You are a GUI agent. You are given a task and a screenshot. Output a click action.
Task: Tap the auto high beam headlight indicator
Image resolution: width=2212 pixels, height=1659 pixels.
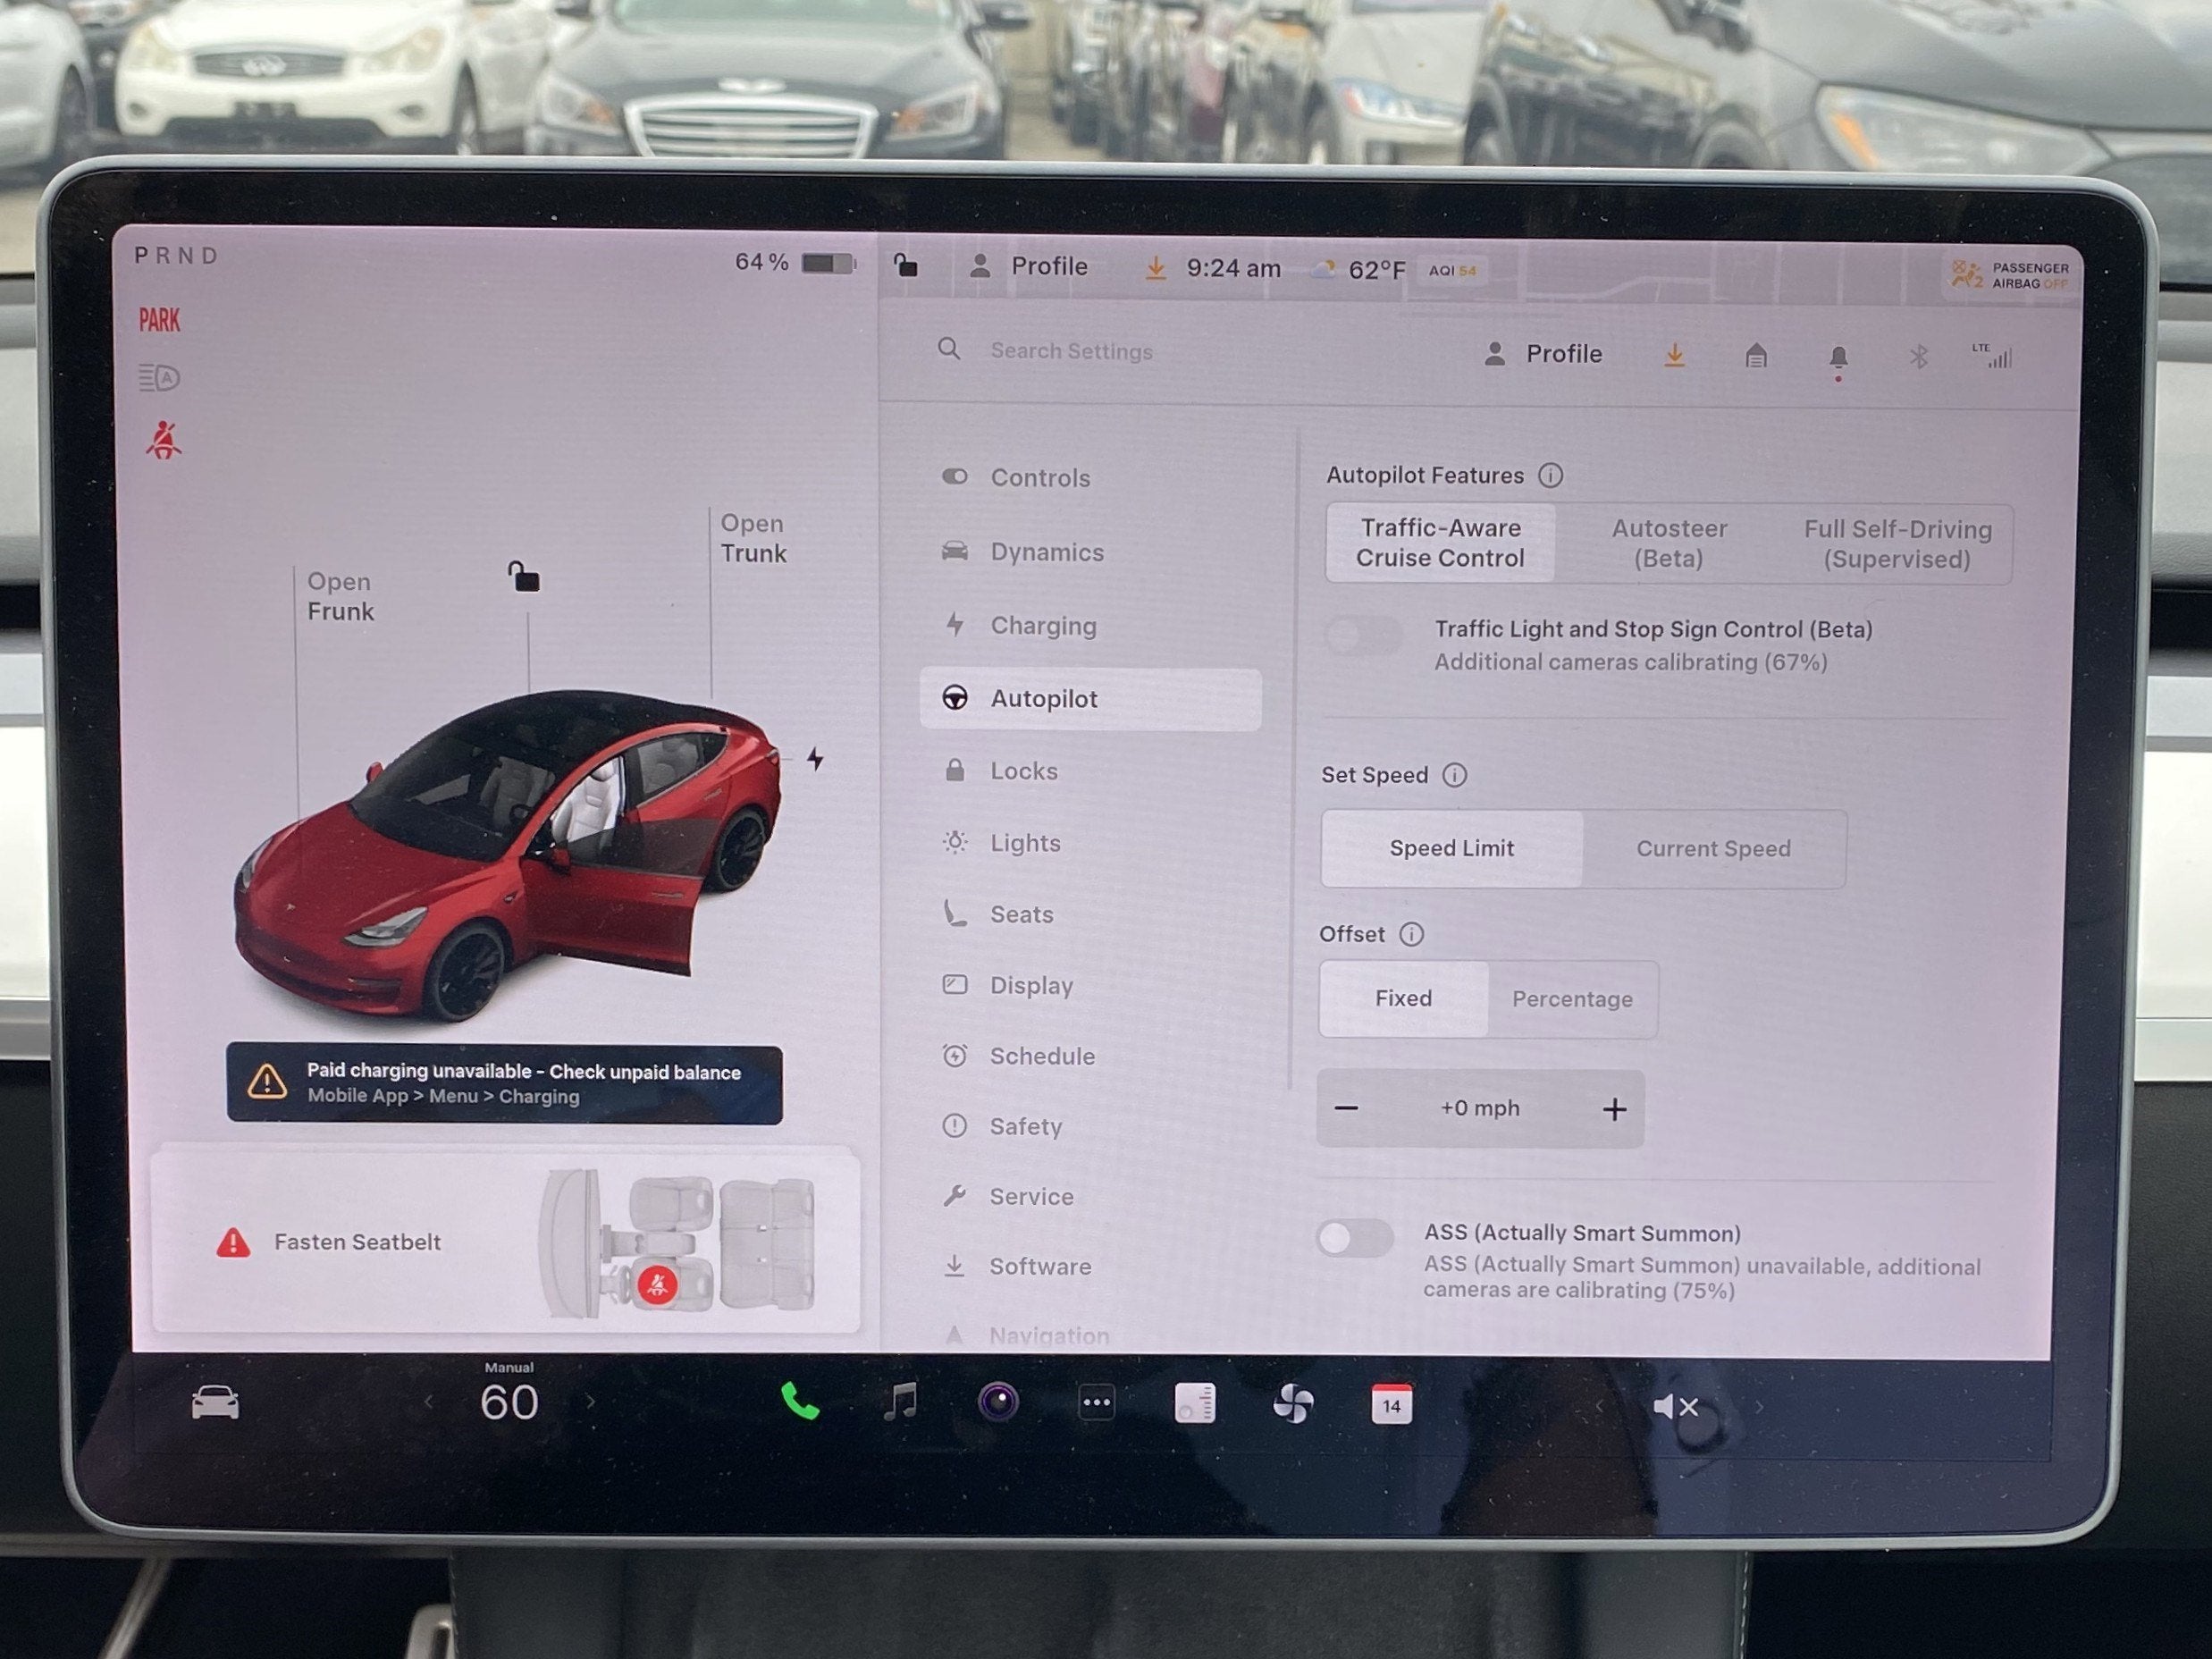click(x=159, y=378)
